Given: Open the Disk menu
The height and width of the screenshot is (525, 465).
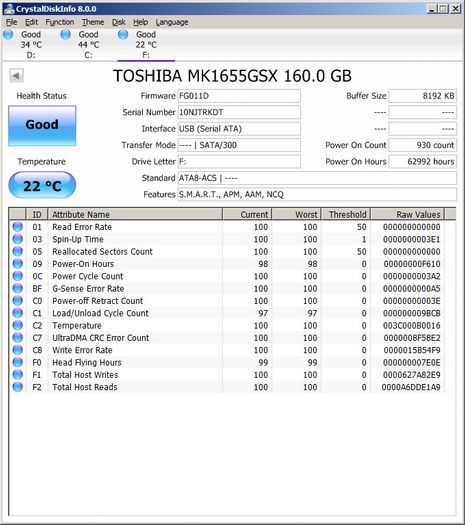Looking at the screenshot, I should [x=119, y=22].
